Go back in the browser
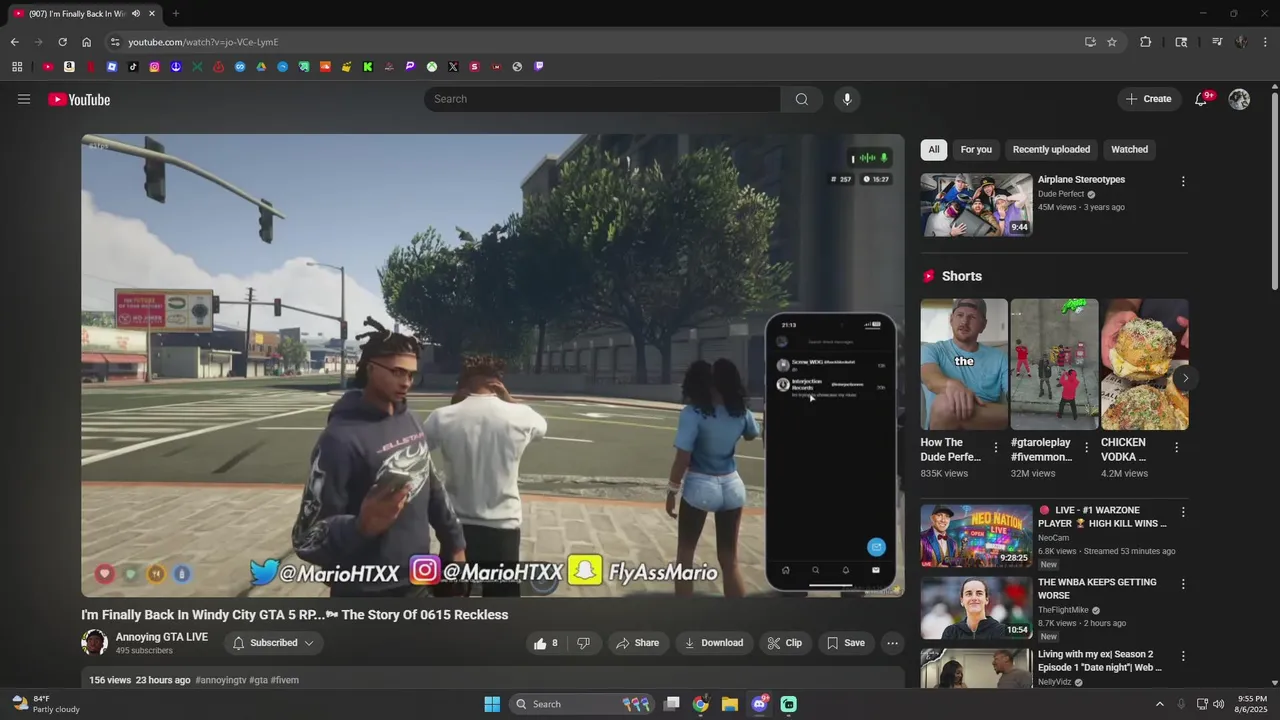This screenshot has height=720, width=1280. tap(14, 42)
